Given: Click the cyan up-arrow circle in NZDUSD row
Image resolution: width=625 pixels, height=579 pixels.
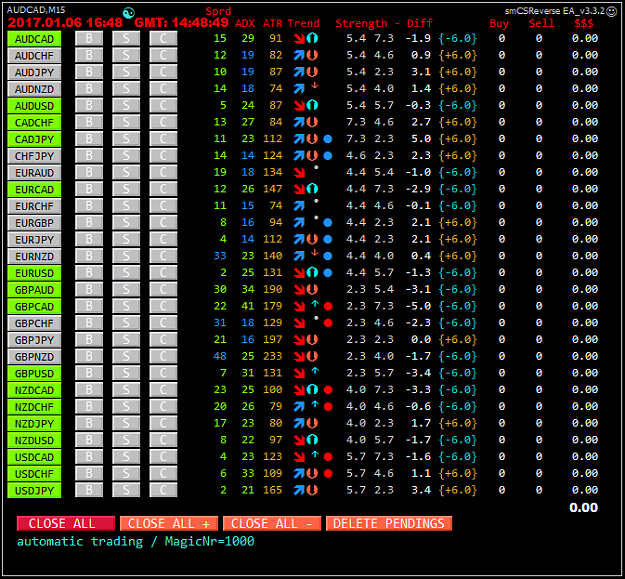Looking at the screenshot, I should 312,440.
